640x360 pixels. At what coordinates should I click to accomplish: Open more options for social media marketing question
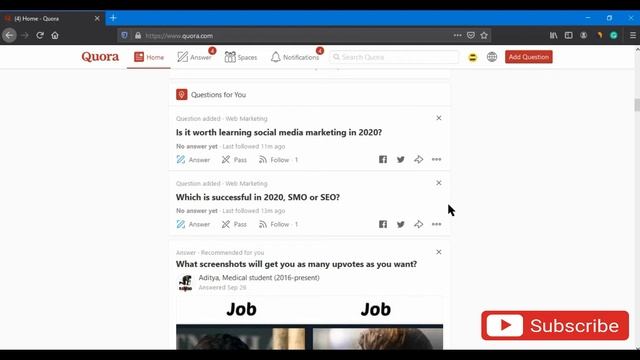point(436,160)
